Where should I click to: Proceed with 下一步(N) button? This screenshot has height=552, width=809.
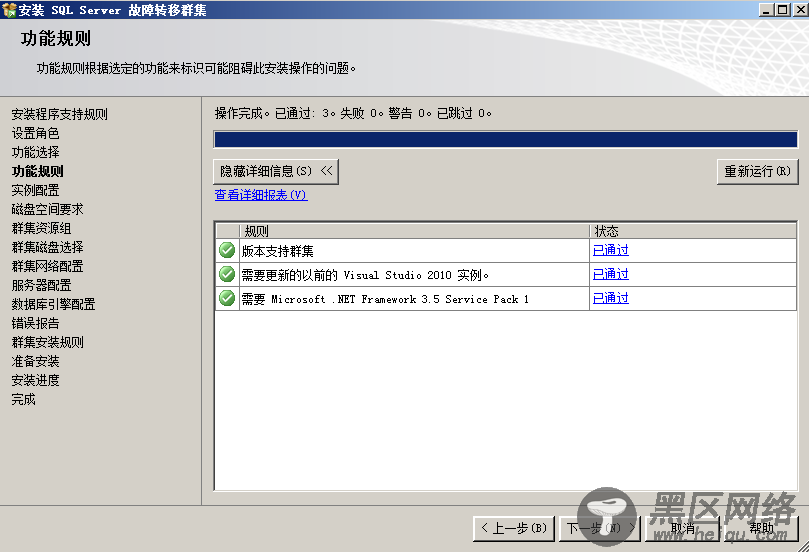point(600,528)
